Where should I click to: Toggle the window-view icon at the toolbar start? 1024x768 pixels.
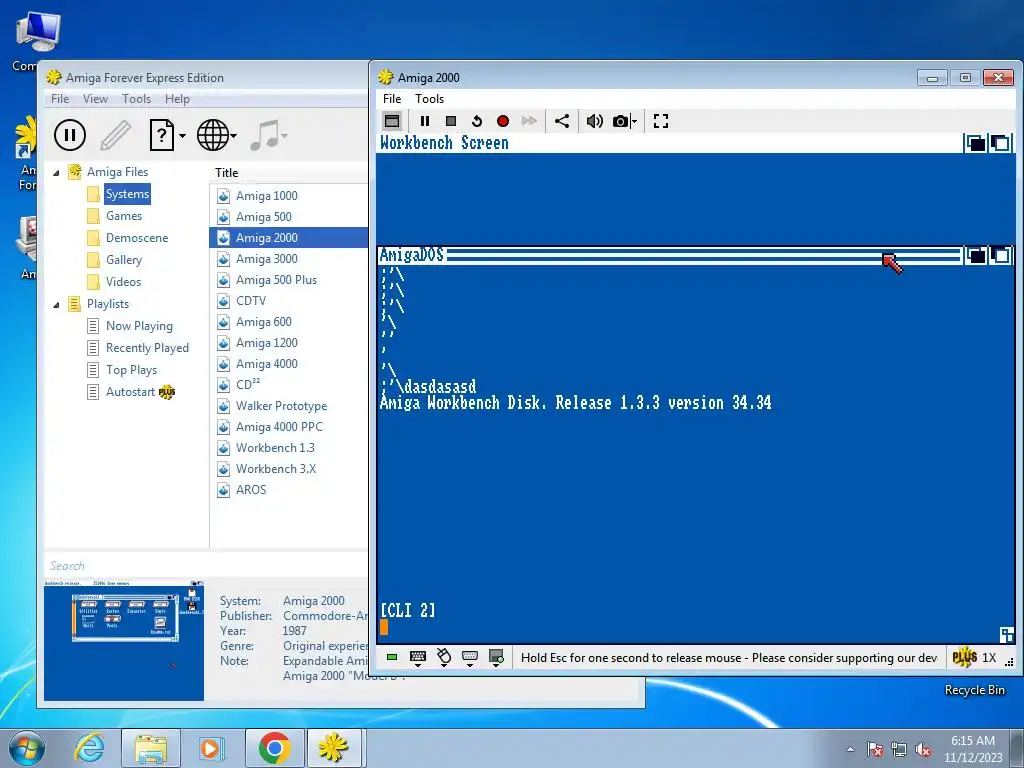click(x=392, y=121)
